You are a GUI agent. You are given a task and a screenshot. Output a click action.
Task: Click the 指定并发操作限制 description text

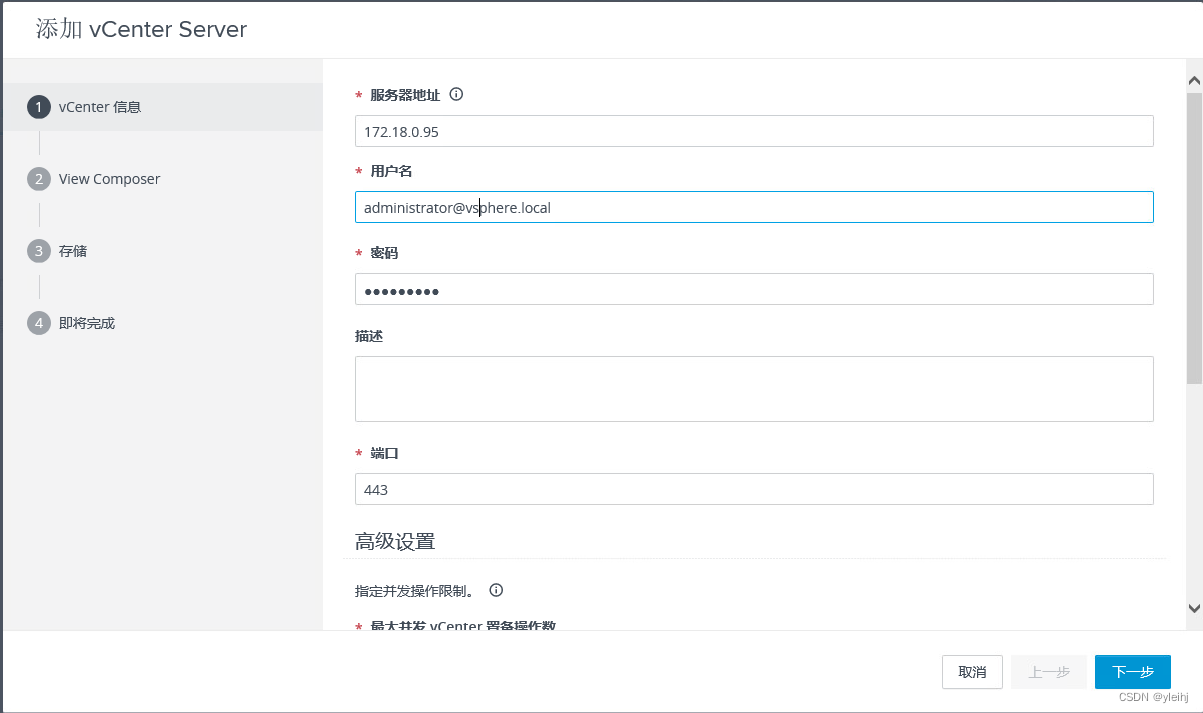pos(414,591)
